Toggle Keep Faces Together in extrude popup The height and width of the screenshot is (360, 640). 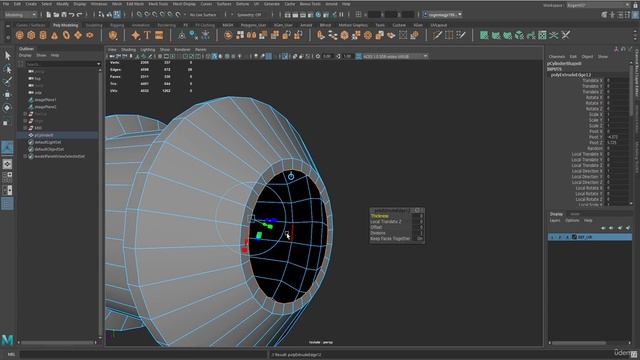click(419, 238)
